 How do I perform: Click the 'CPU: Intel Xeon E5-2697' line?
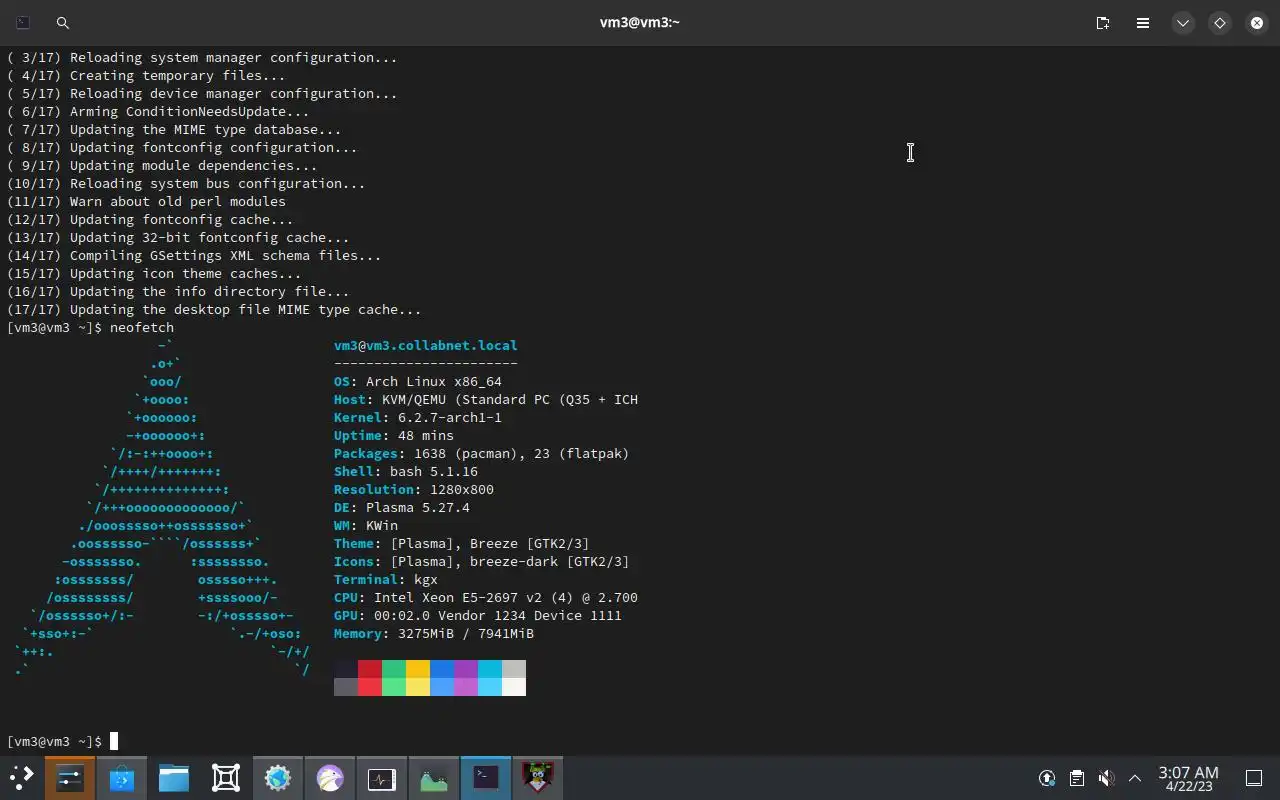[x=486, y=598]
